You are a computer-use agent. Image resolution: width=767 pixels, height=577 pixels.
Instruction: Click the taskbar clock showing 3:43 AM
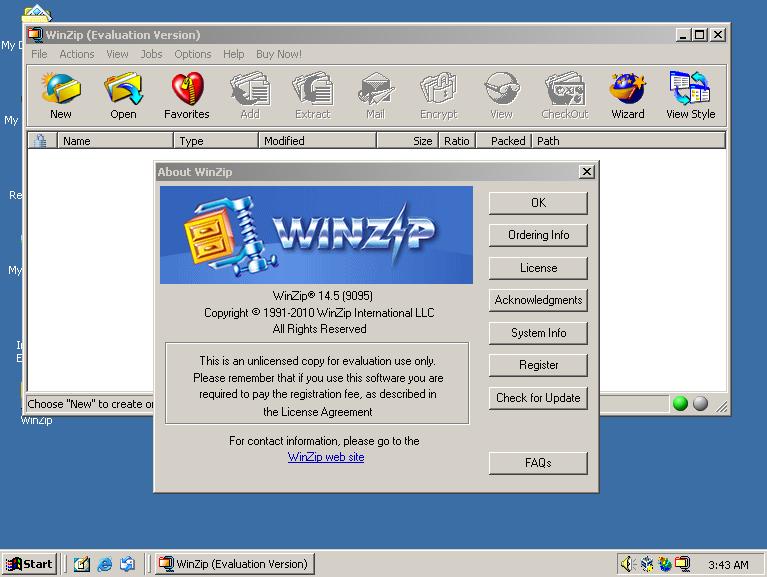pyautogui.click(x=728, y=565)
